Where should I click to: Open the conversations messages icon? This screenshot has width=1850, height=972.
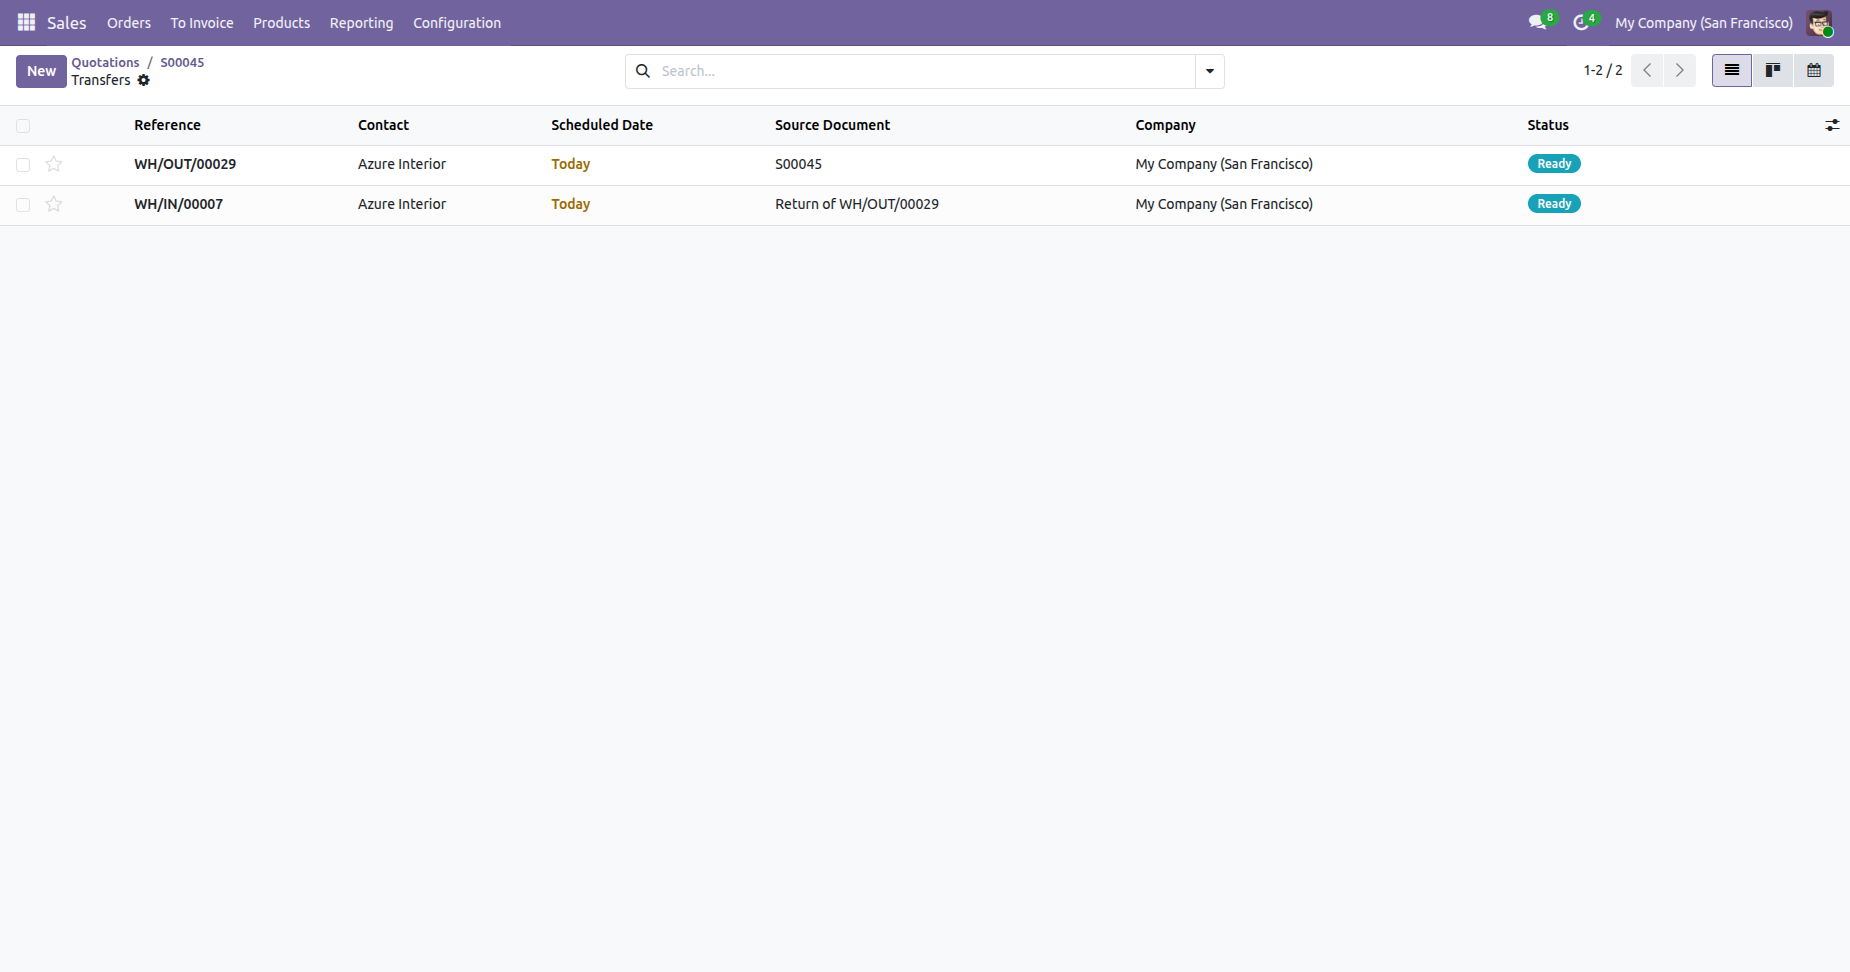tap(1537, 22)
